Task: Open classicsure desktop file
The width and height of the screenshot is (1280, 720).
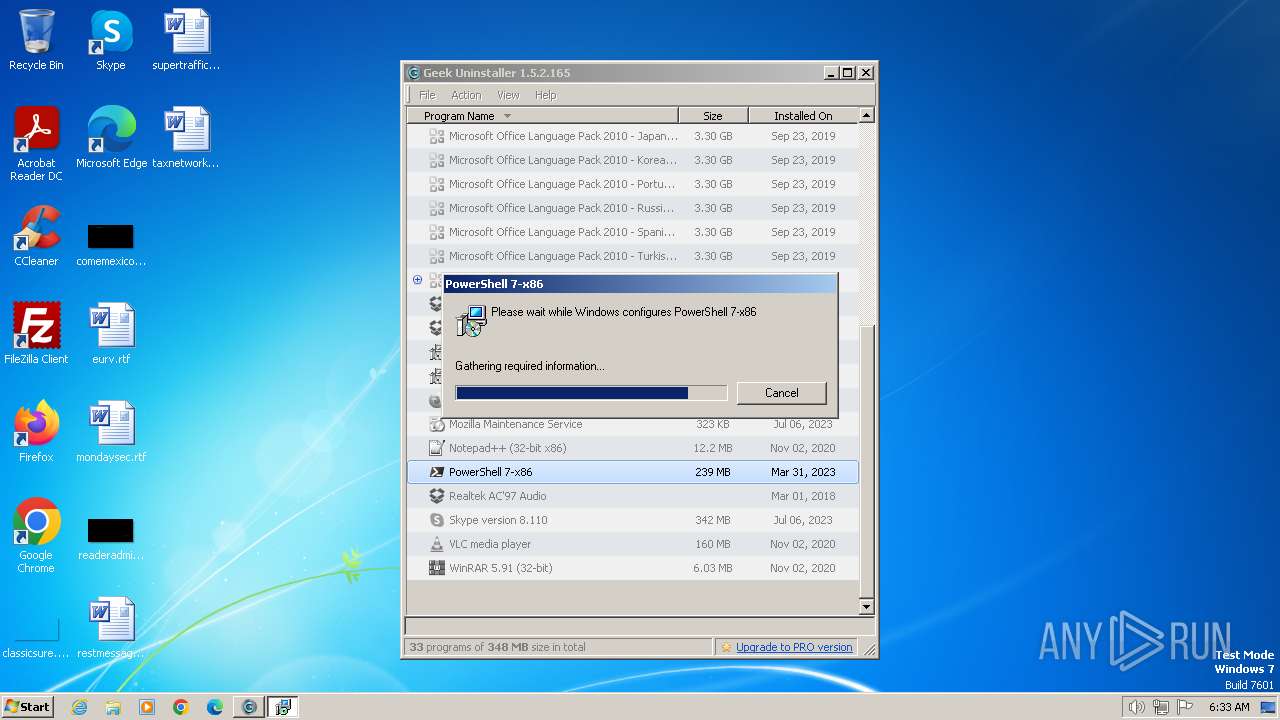Action: [36, 639]
